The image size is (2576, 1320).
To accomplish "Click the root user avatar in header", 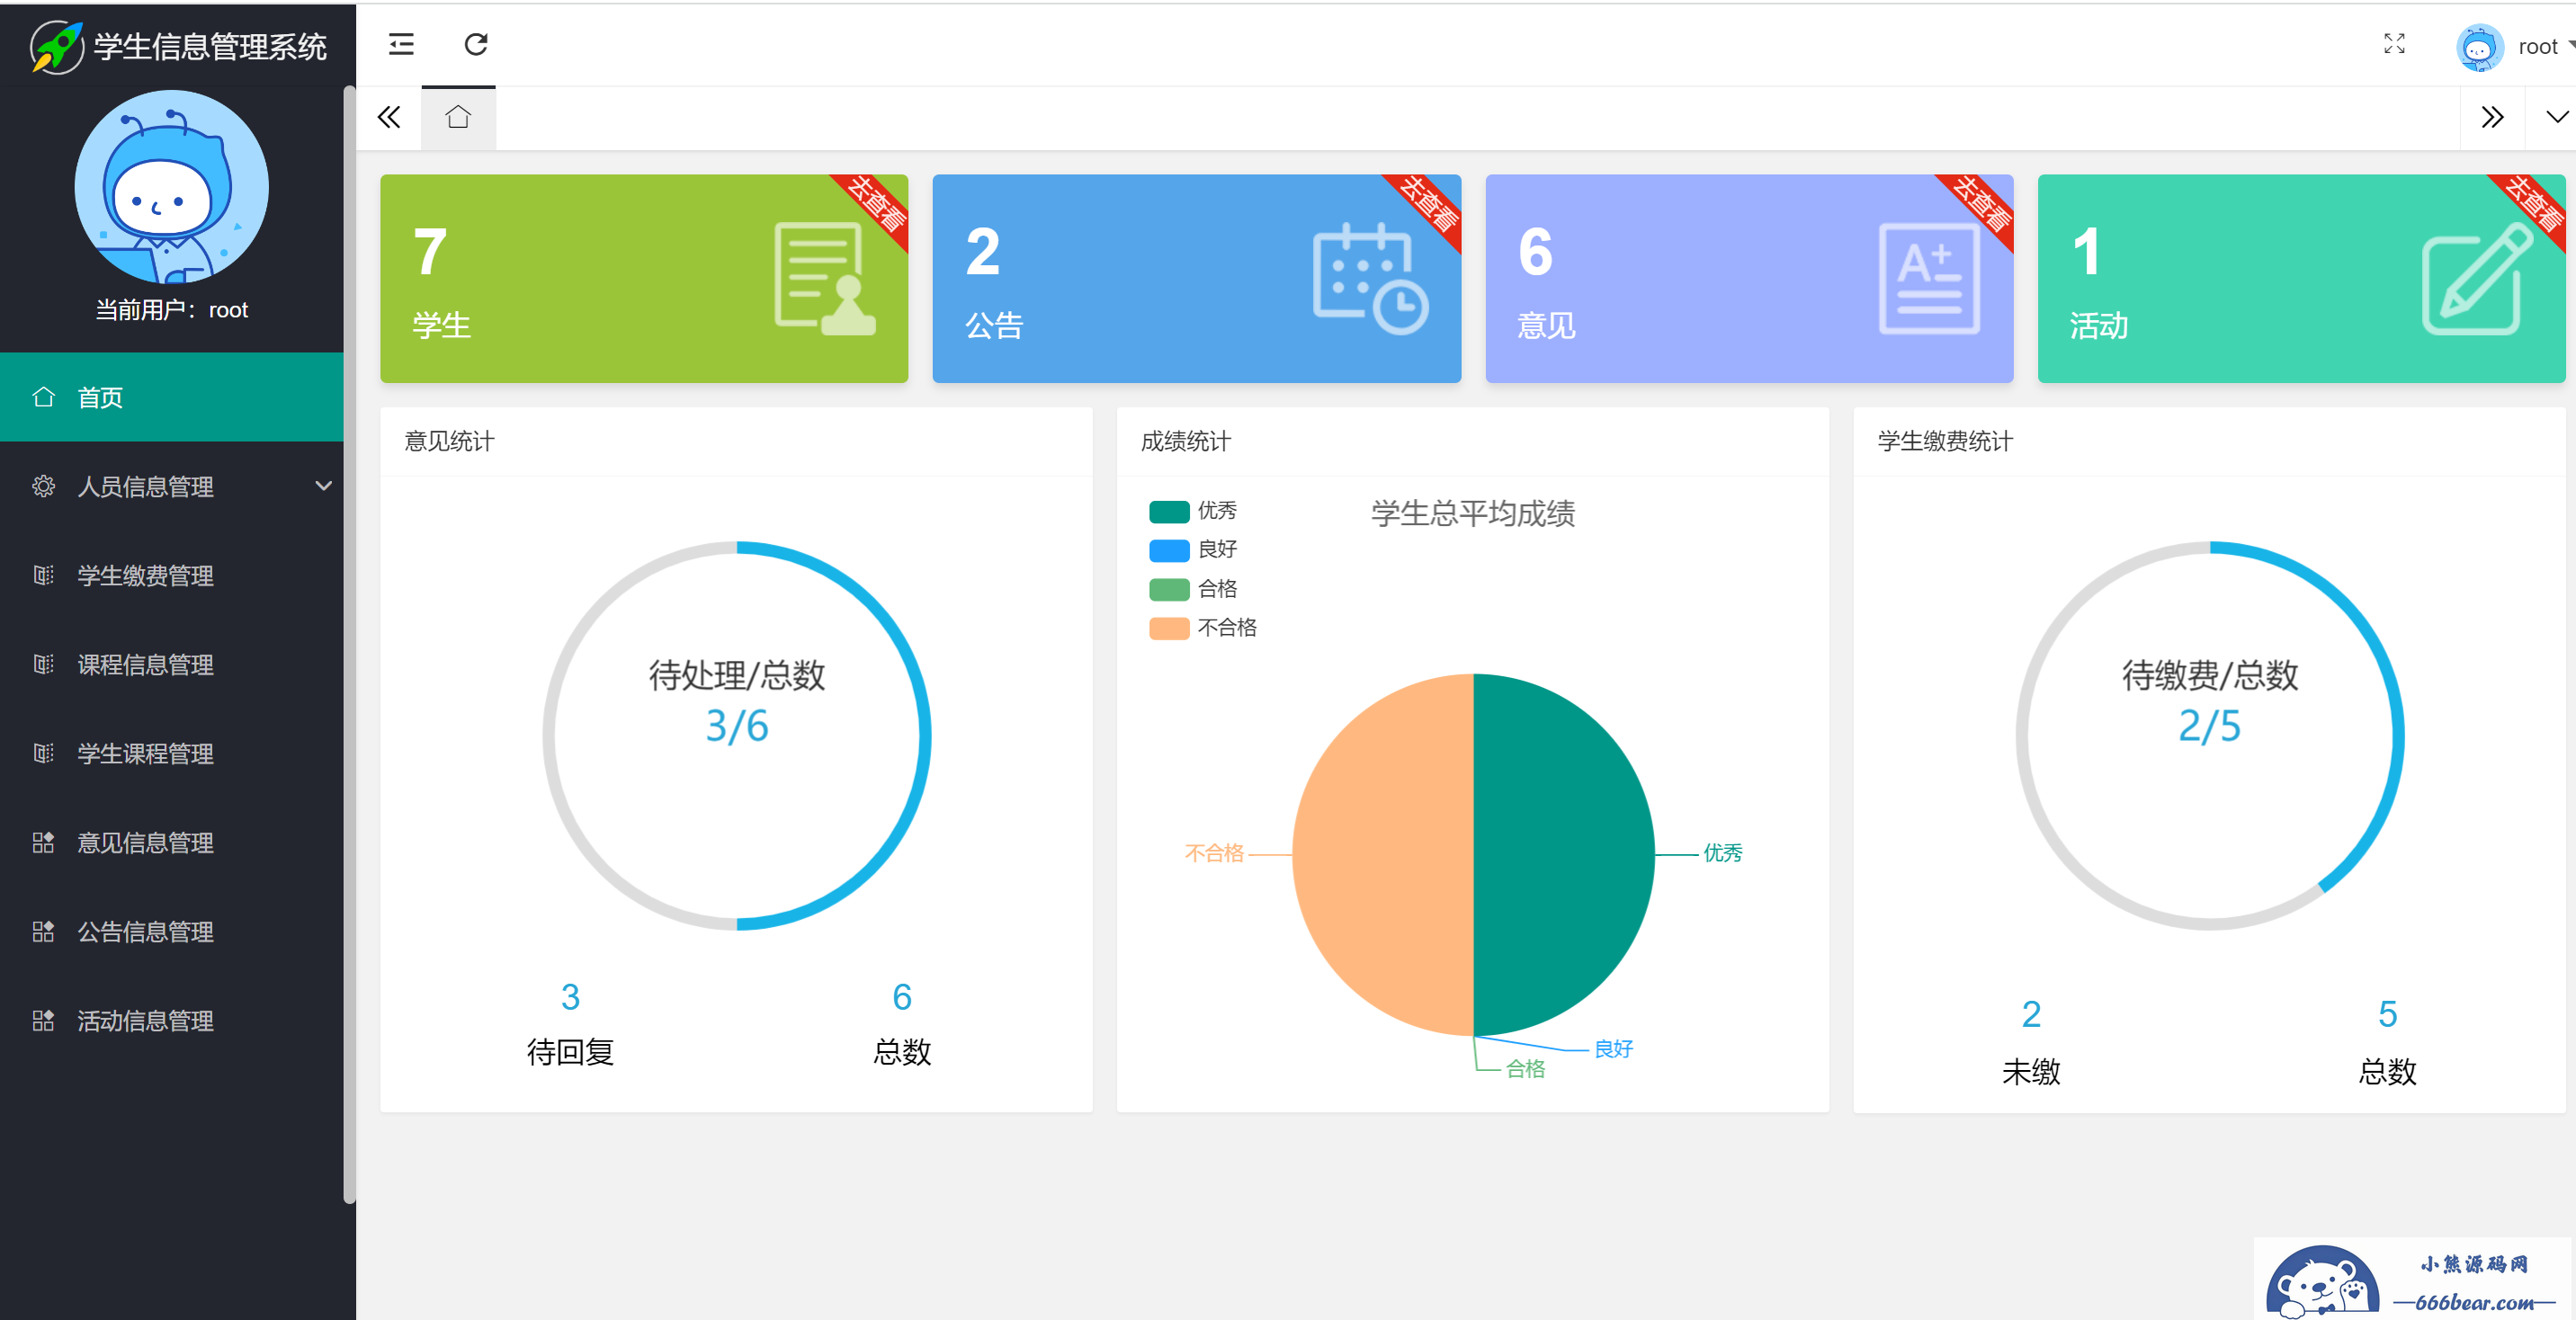I will pyautogui.click(x=2479, y=47).
